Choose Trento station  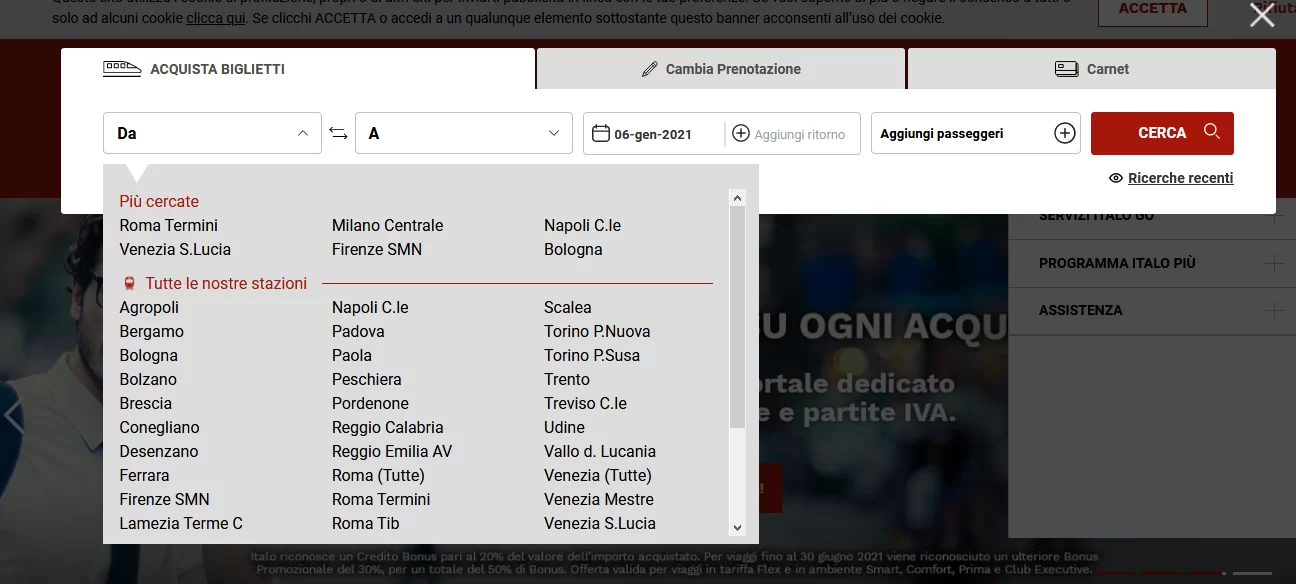[x=567, y=379]
